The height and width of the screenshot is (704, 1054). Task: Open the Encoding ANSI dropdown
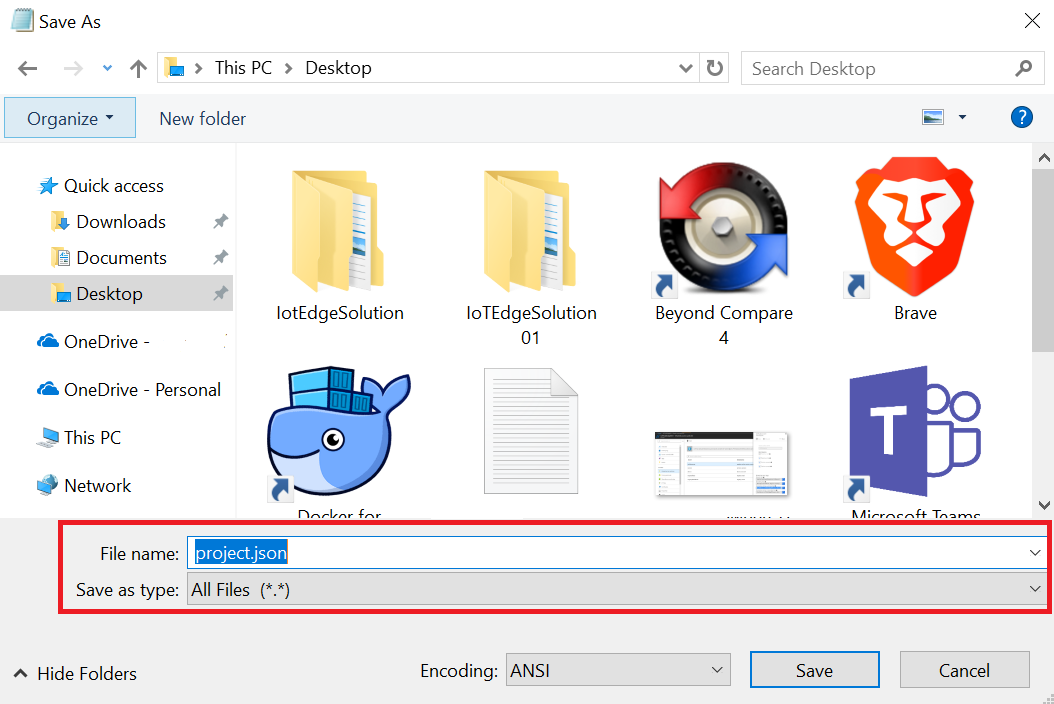pyautogui.click(x=618, y=670)
